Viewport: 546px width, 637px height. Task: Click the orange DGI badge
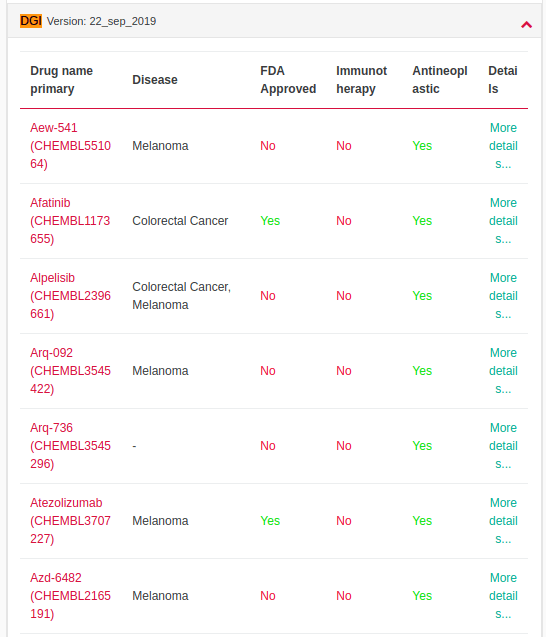31,21
